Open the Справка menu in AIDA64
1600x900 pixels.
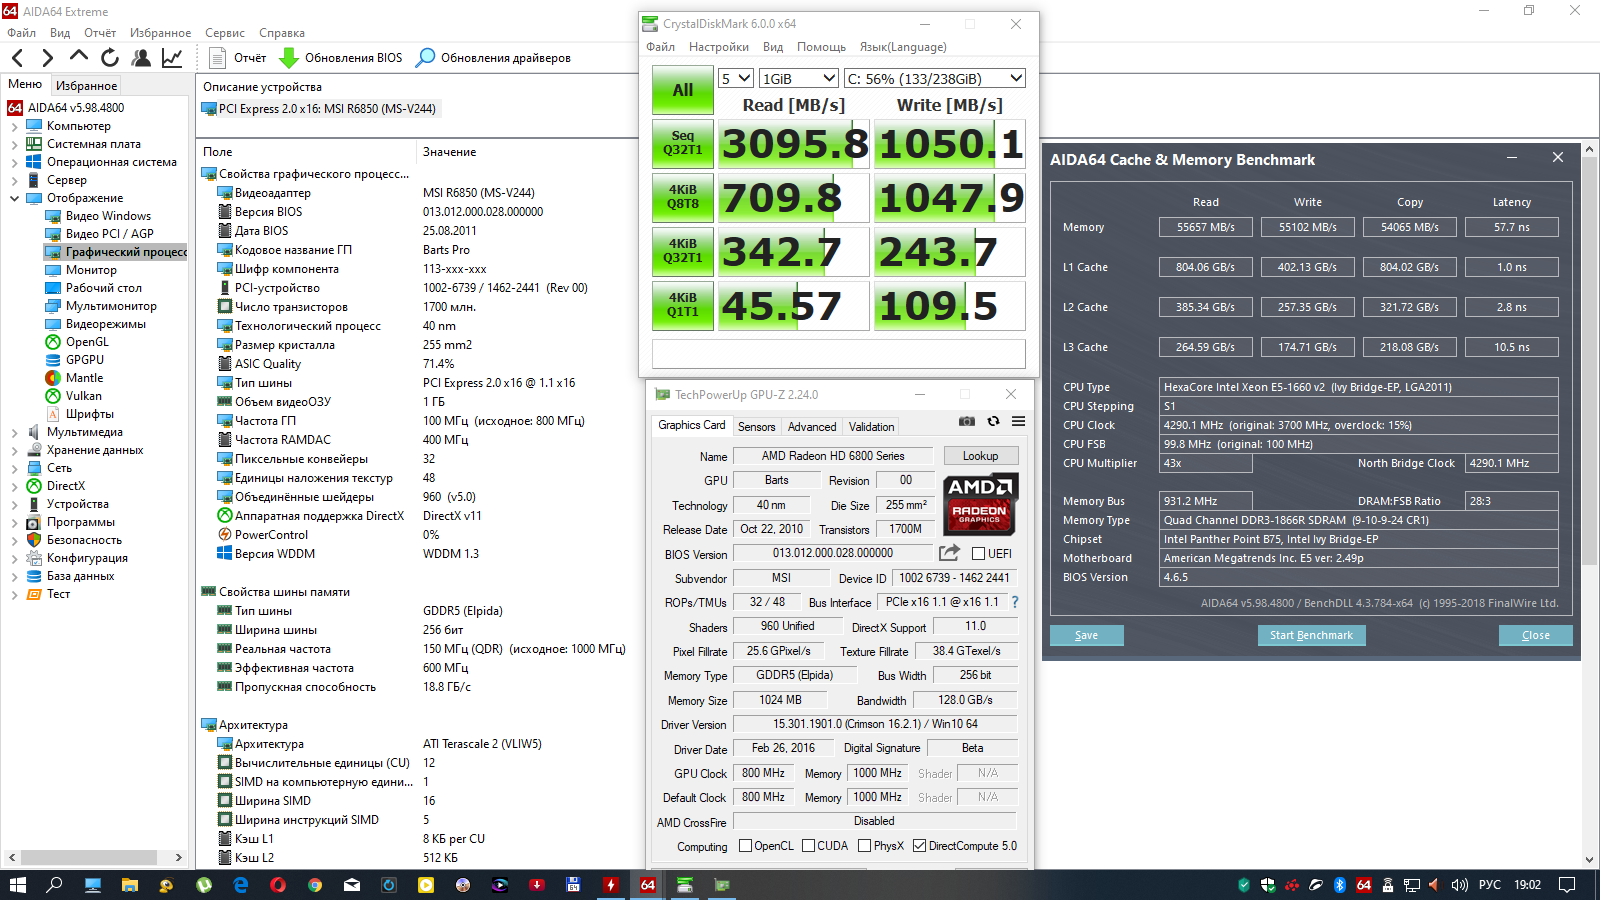pyautogui.click(x=282, y=33)
